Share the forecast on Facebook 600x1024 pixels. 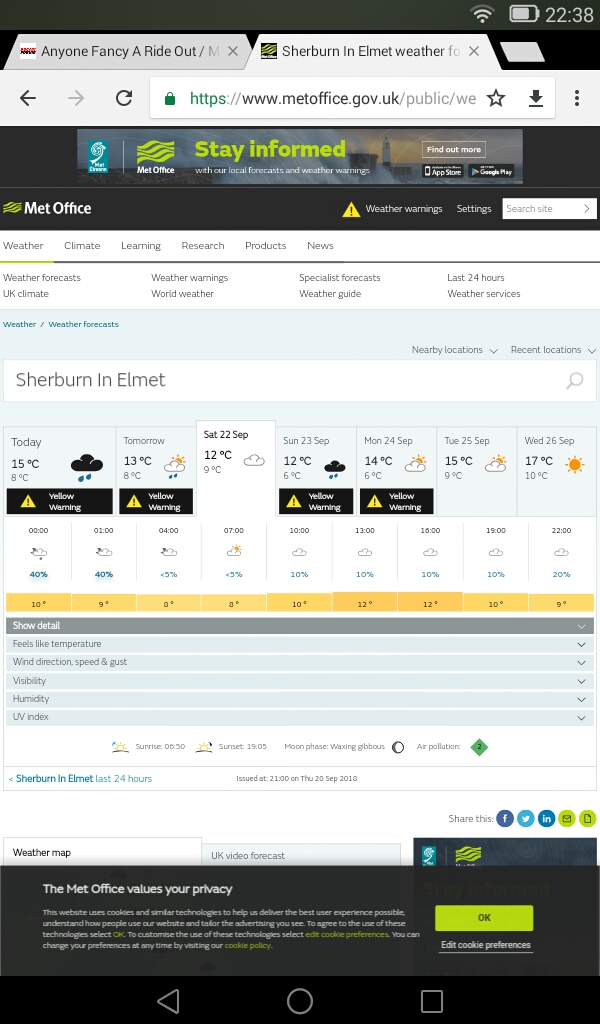(505, 818)
